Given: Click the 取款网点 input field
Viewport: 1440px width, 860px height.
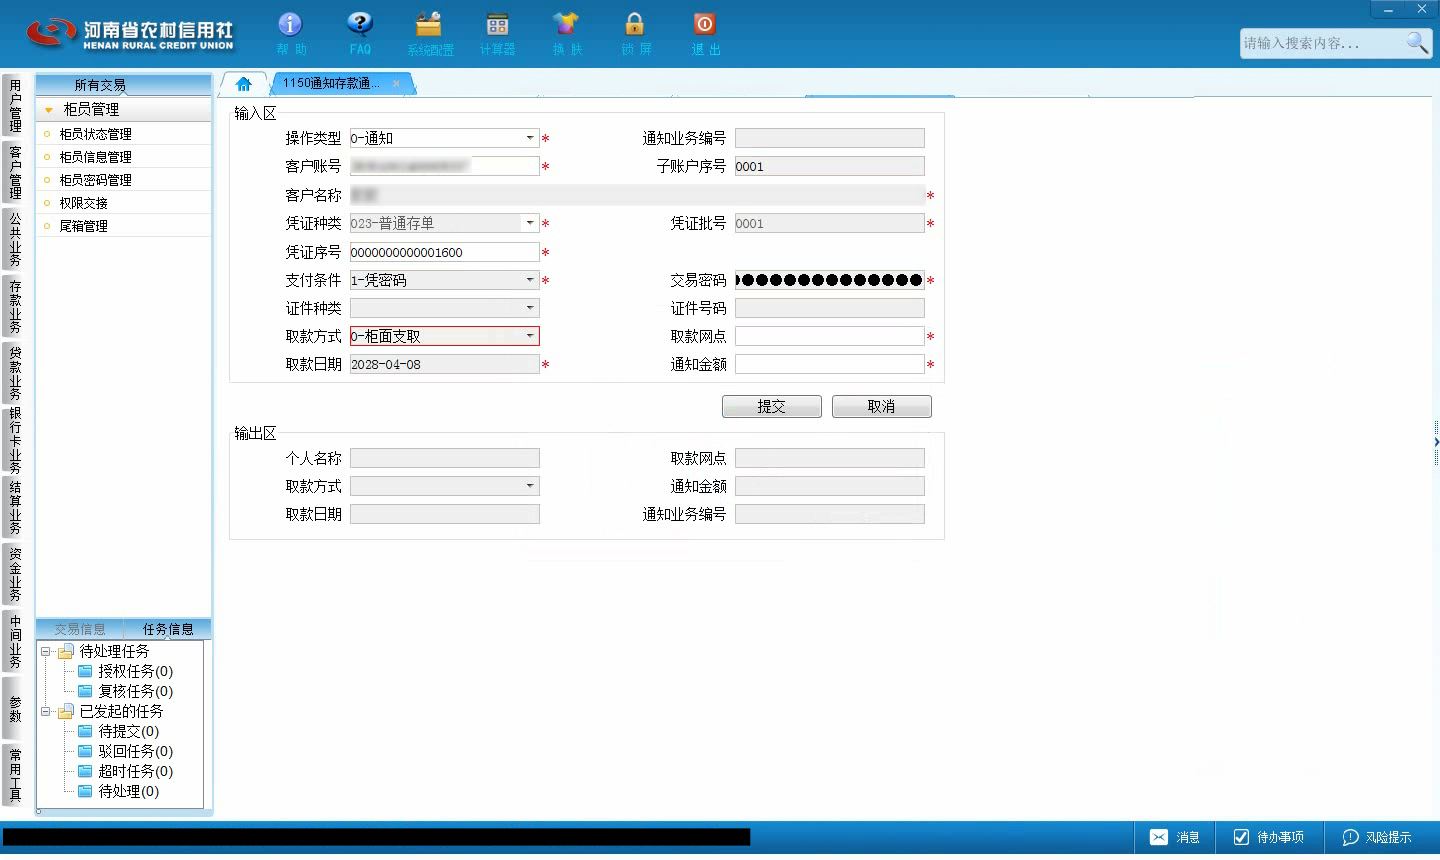Looking at the screenshot, I should pyautogui.click(x=830, y=336).
